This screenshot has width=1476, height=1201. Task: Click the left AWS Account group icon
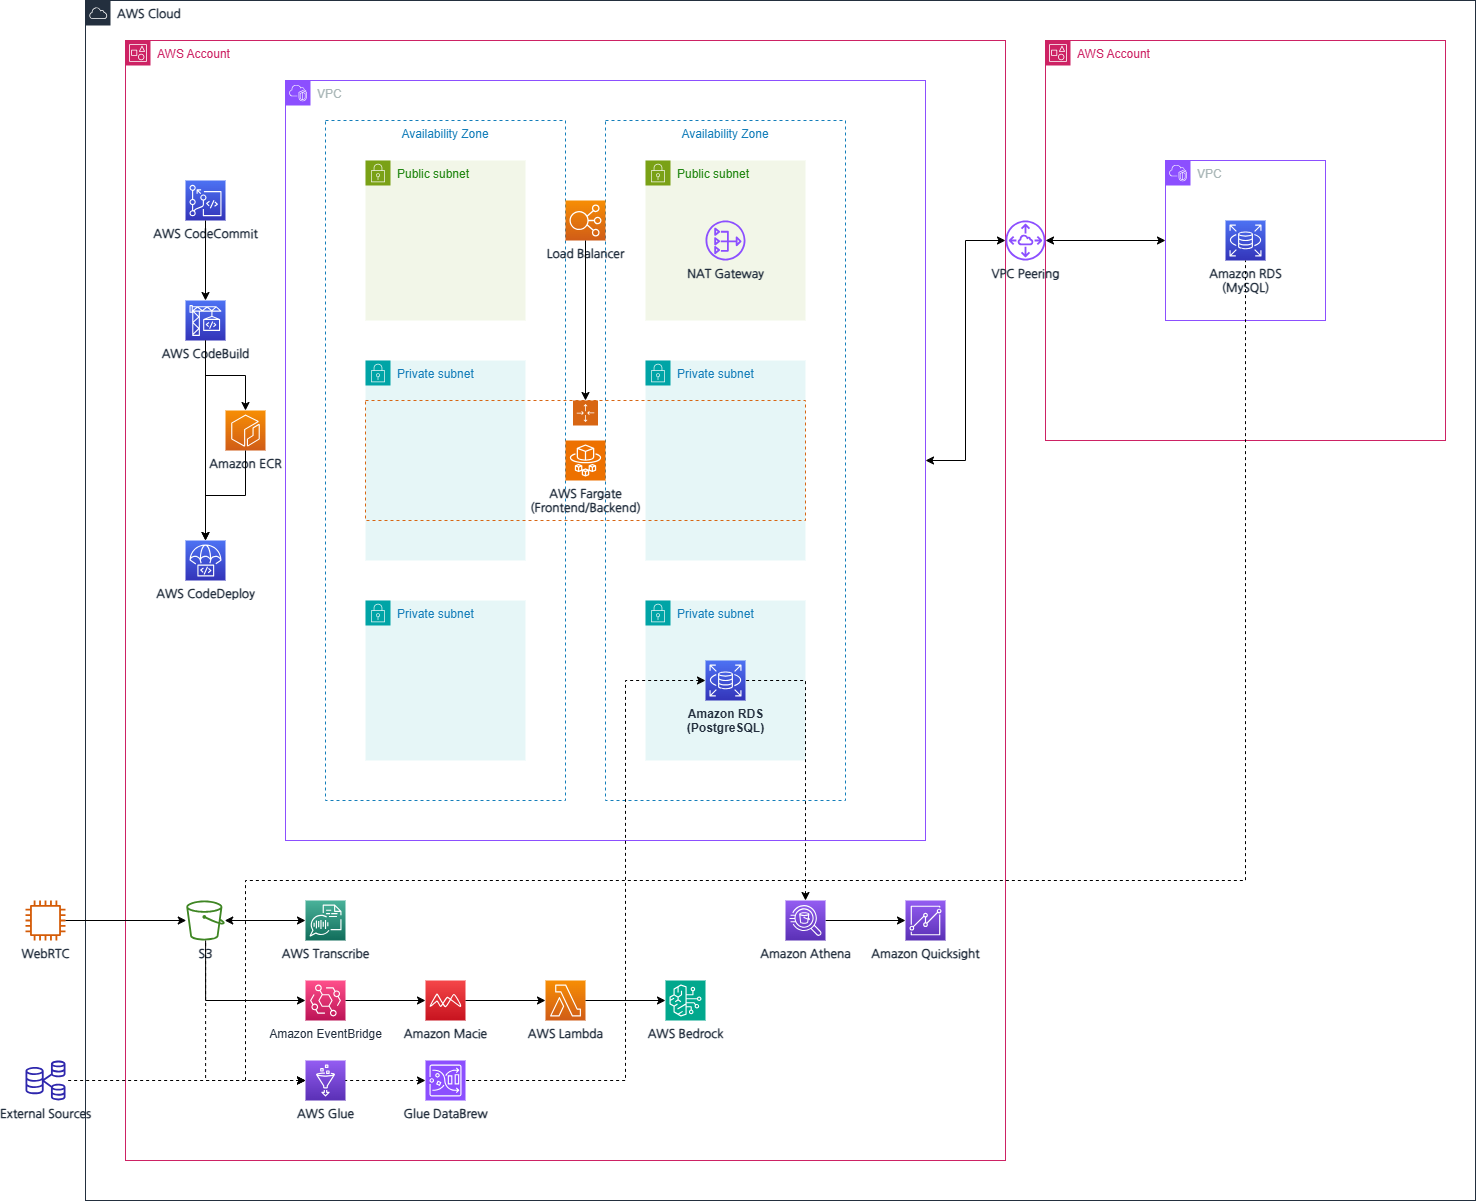click(x=138, y=53)
